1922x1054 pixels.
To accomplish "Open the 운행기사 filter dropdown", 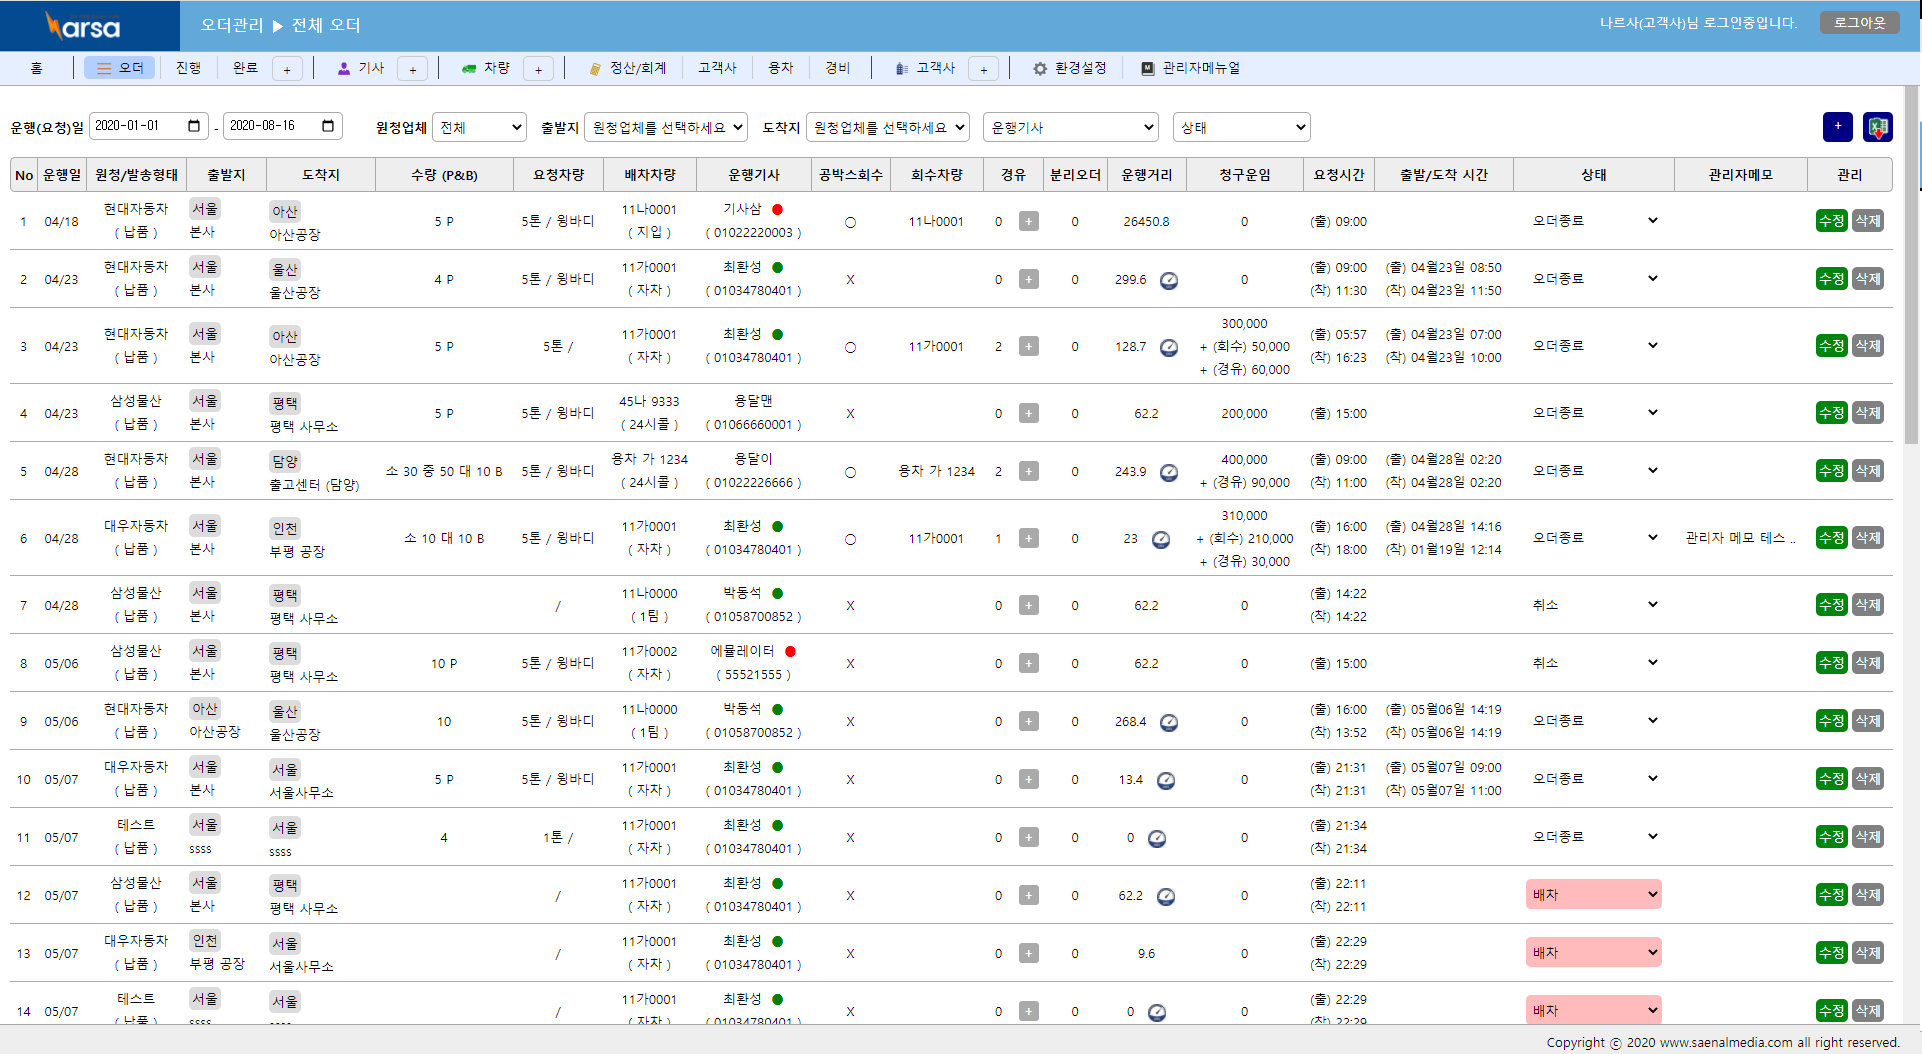I will click(1070, 127).
